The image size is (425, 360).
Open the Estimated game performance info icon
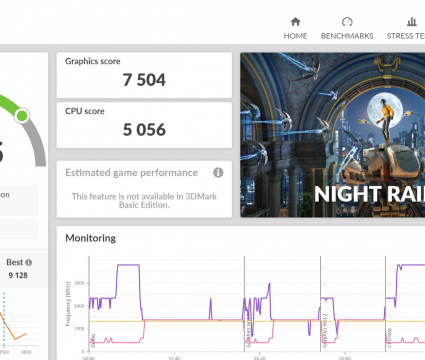tap(218, 173)
